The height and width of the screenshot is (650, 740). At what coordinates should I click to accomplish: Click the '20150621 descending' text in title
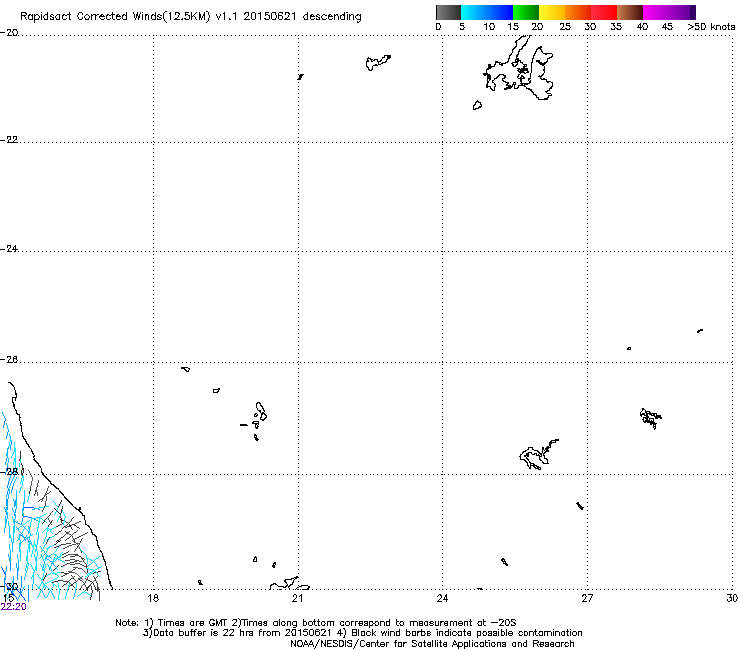click(x=303, y=16)
